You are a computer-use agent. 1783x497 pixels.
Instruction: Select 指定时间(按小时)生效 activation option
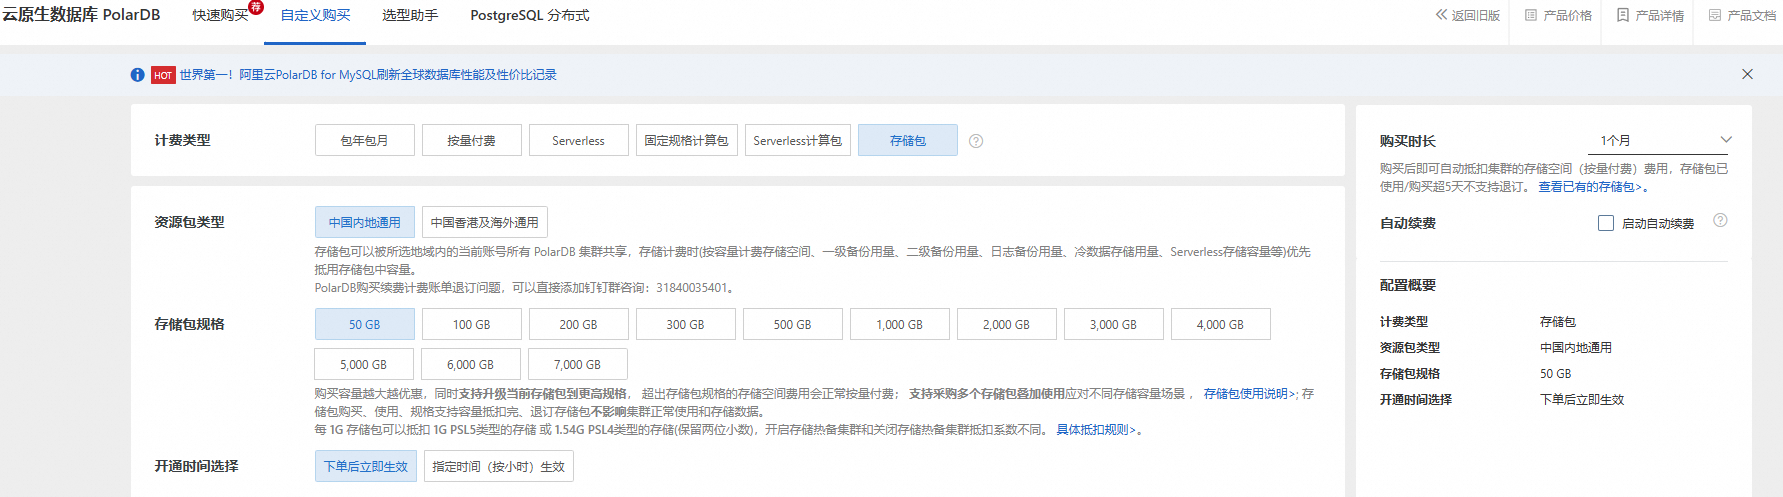(499, 466)
